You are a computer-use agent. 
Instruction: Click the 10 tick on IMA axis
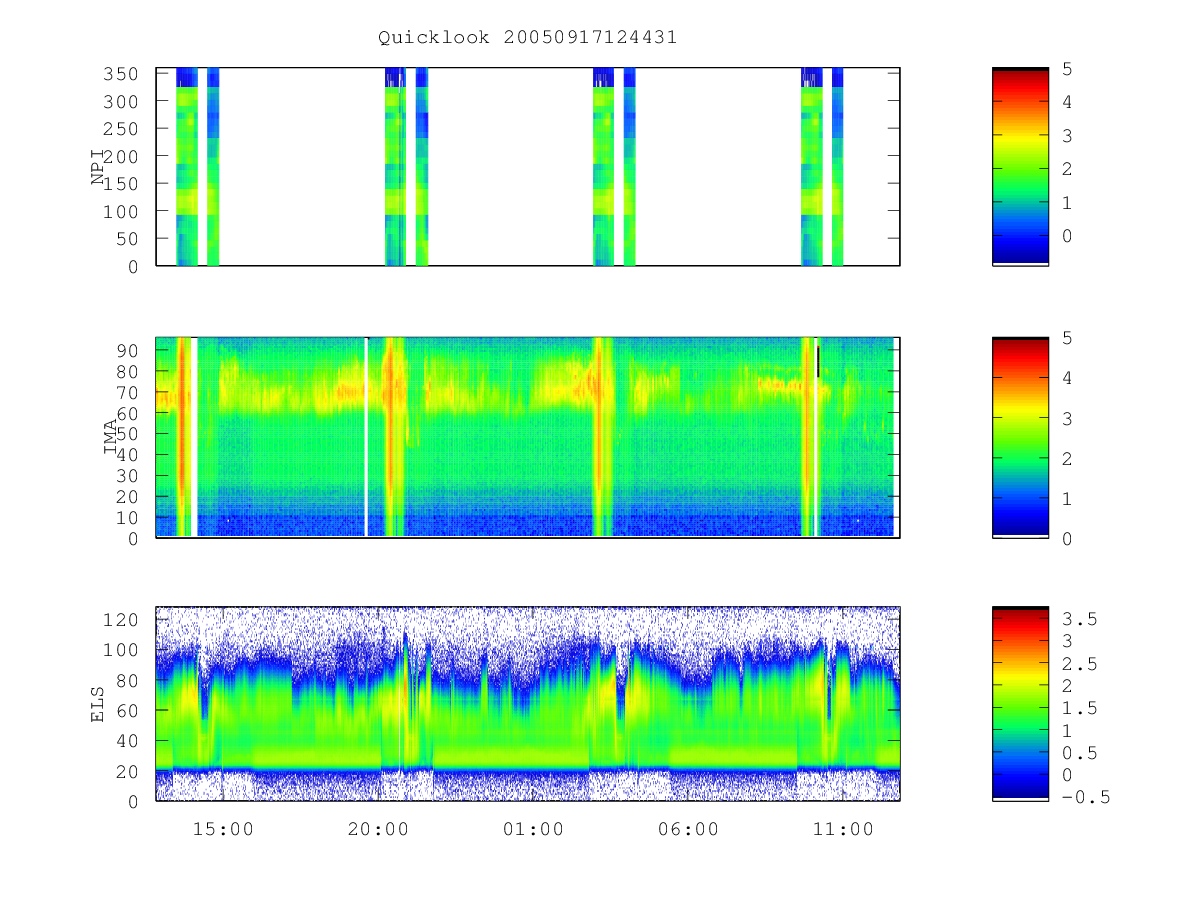coord(129,517)
